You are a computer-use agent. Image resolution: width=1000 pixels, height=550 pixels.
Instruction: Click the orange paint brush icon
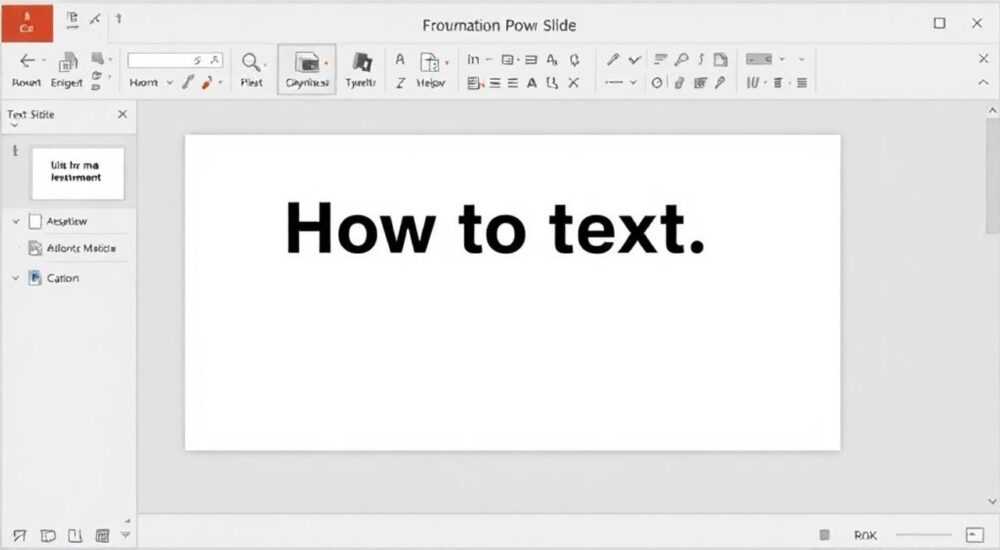click(207, 82)
